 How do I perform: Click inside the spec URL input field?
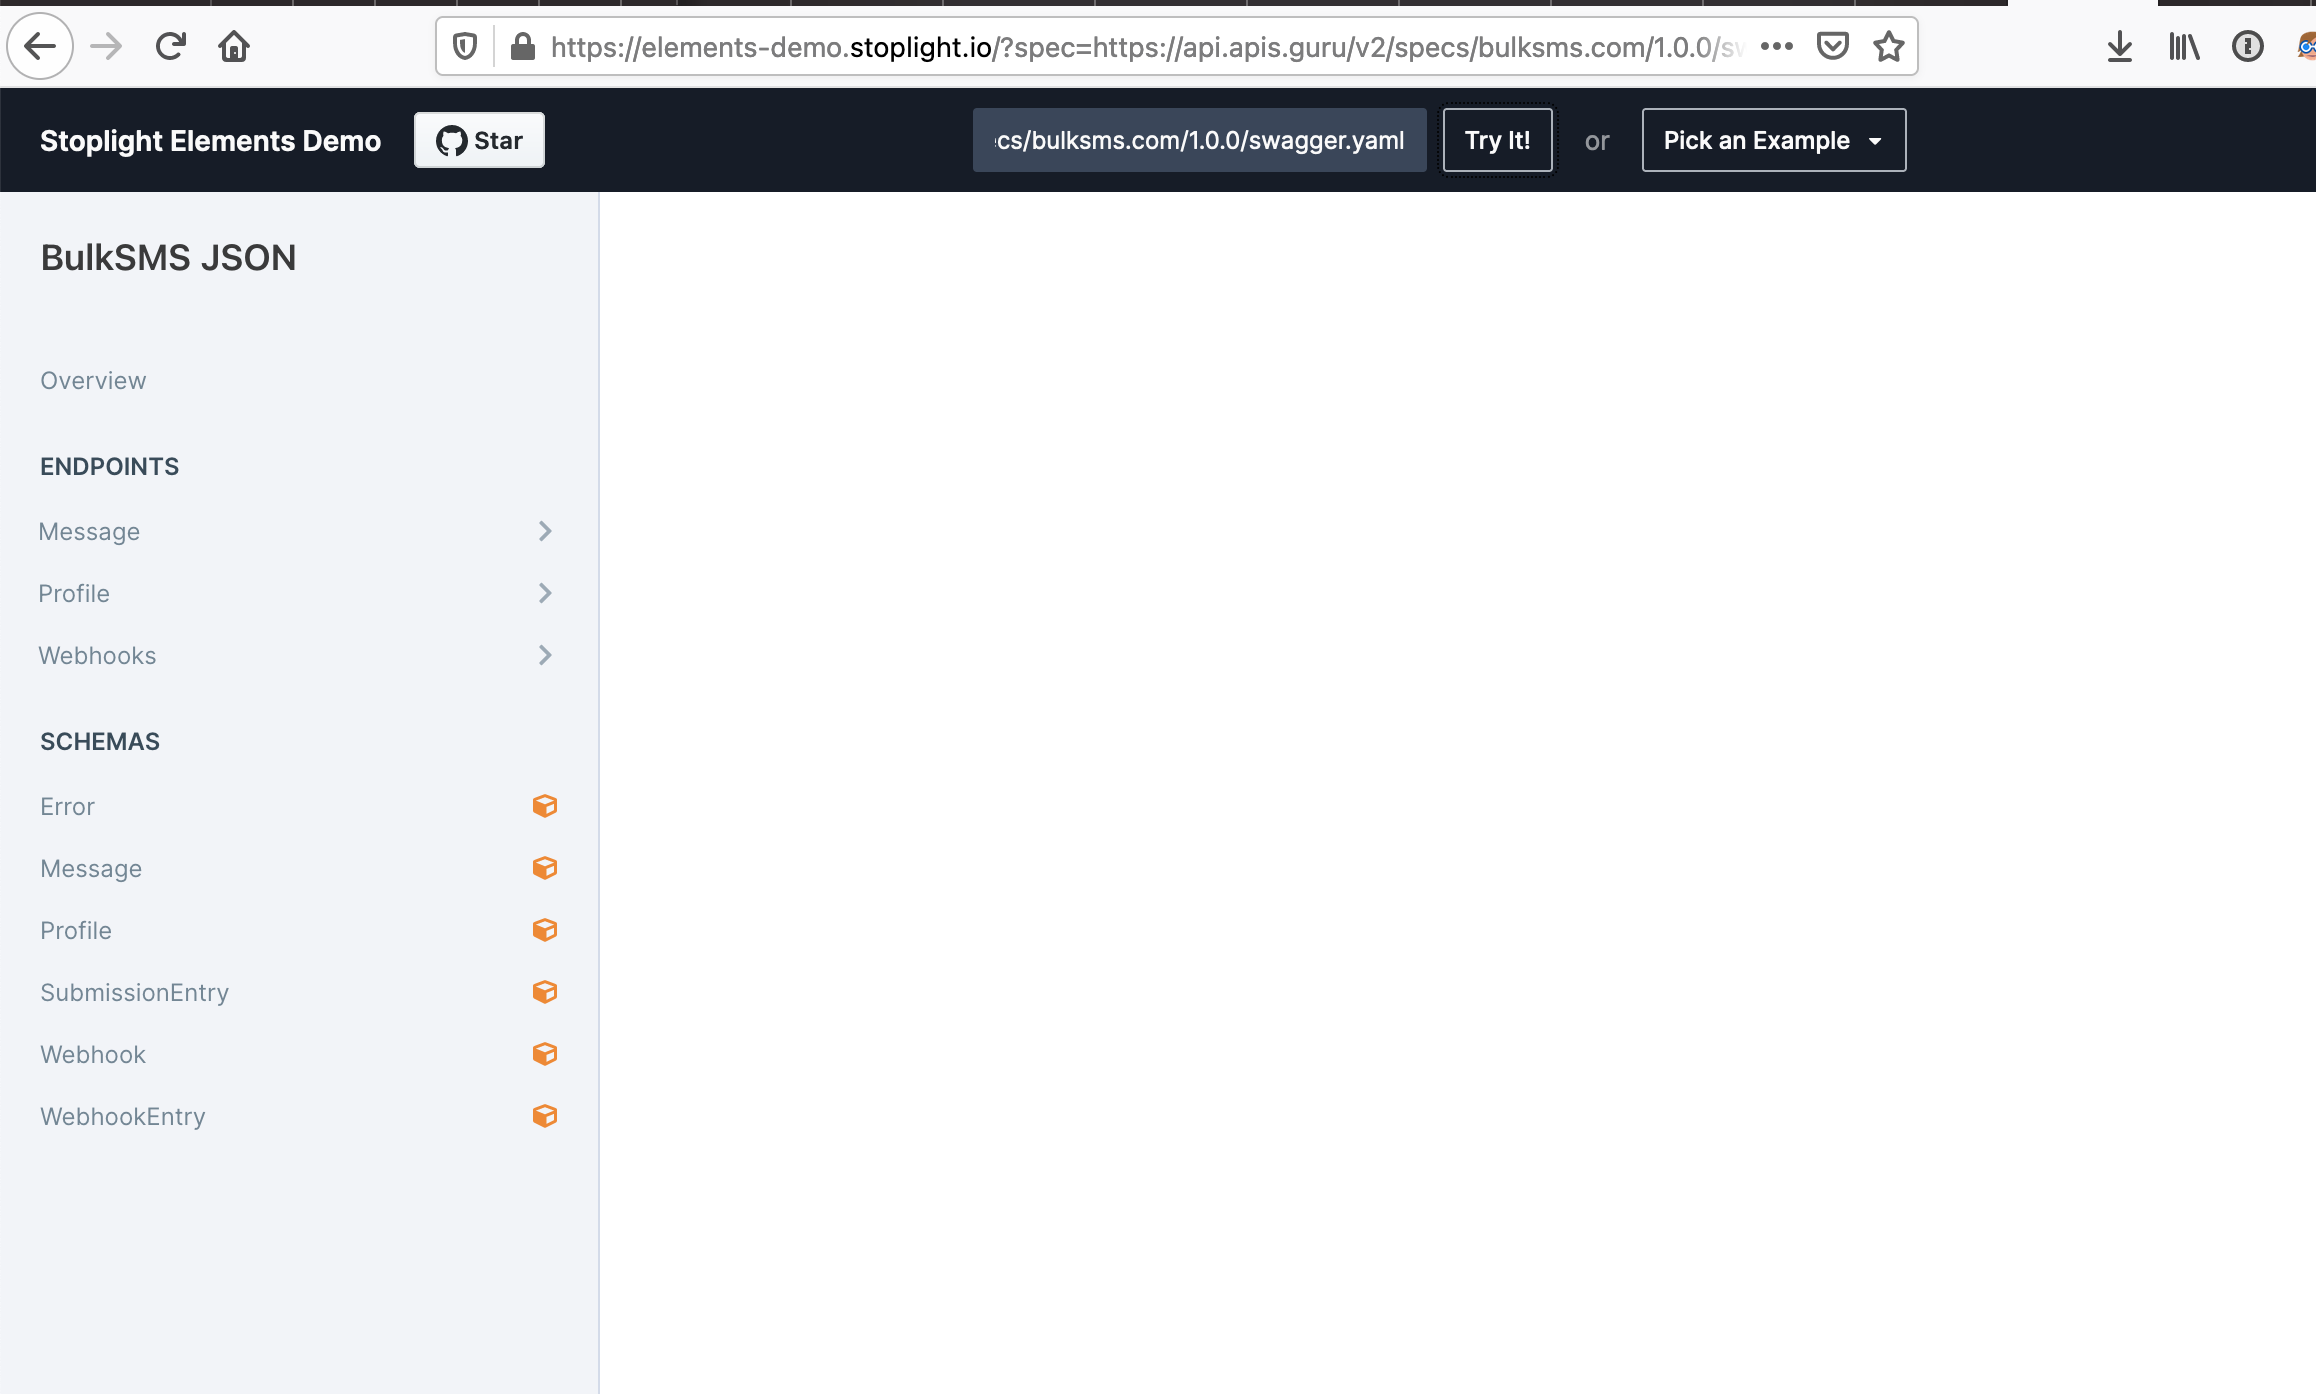1198,140
